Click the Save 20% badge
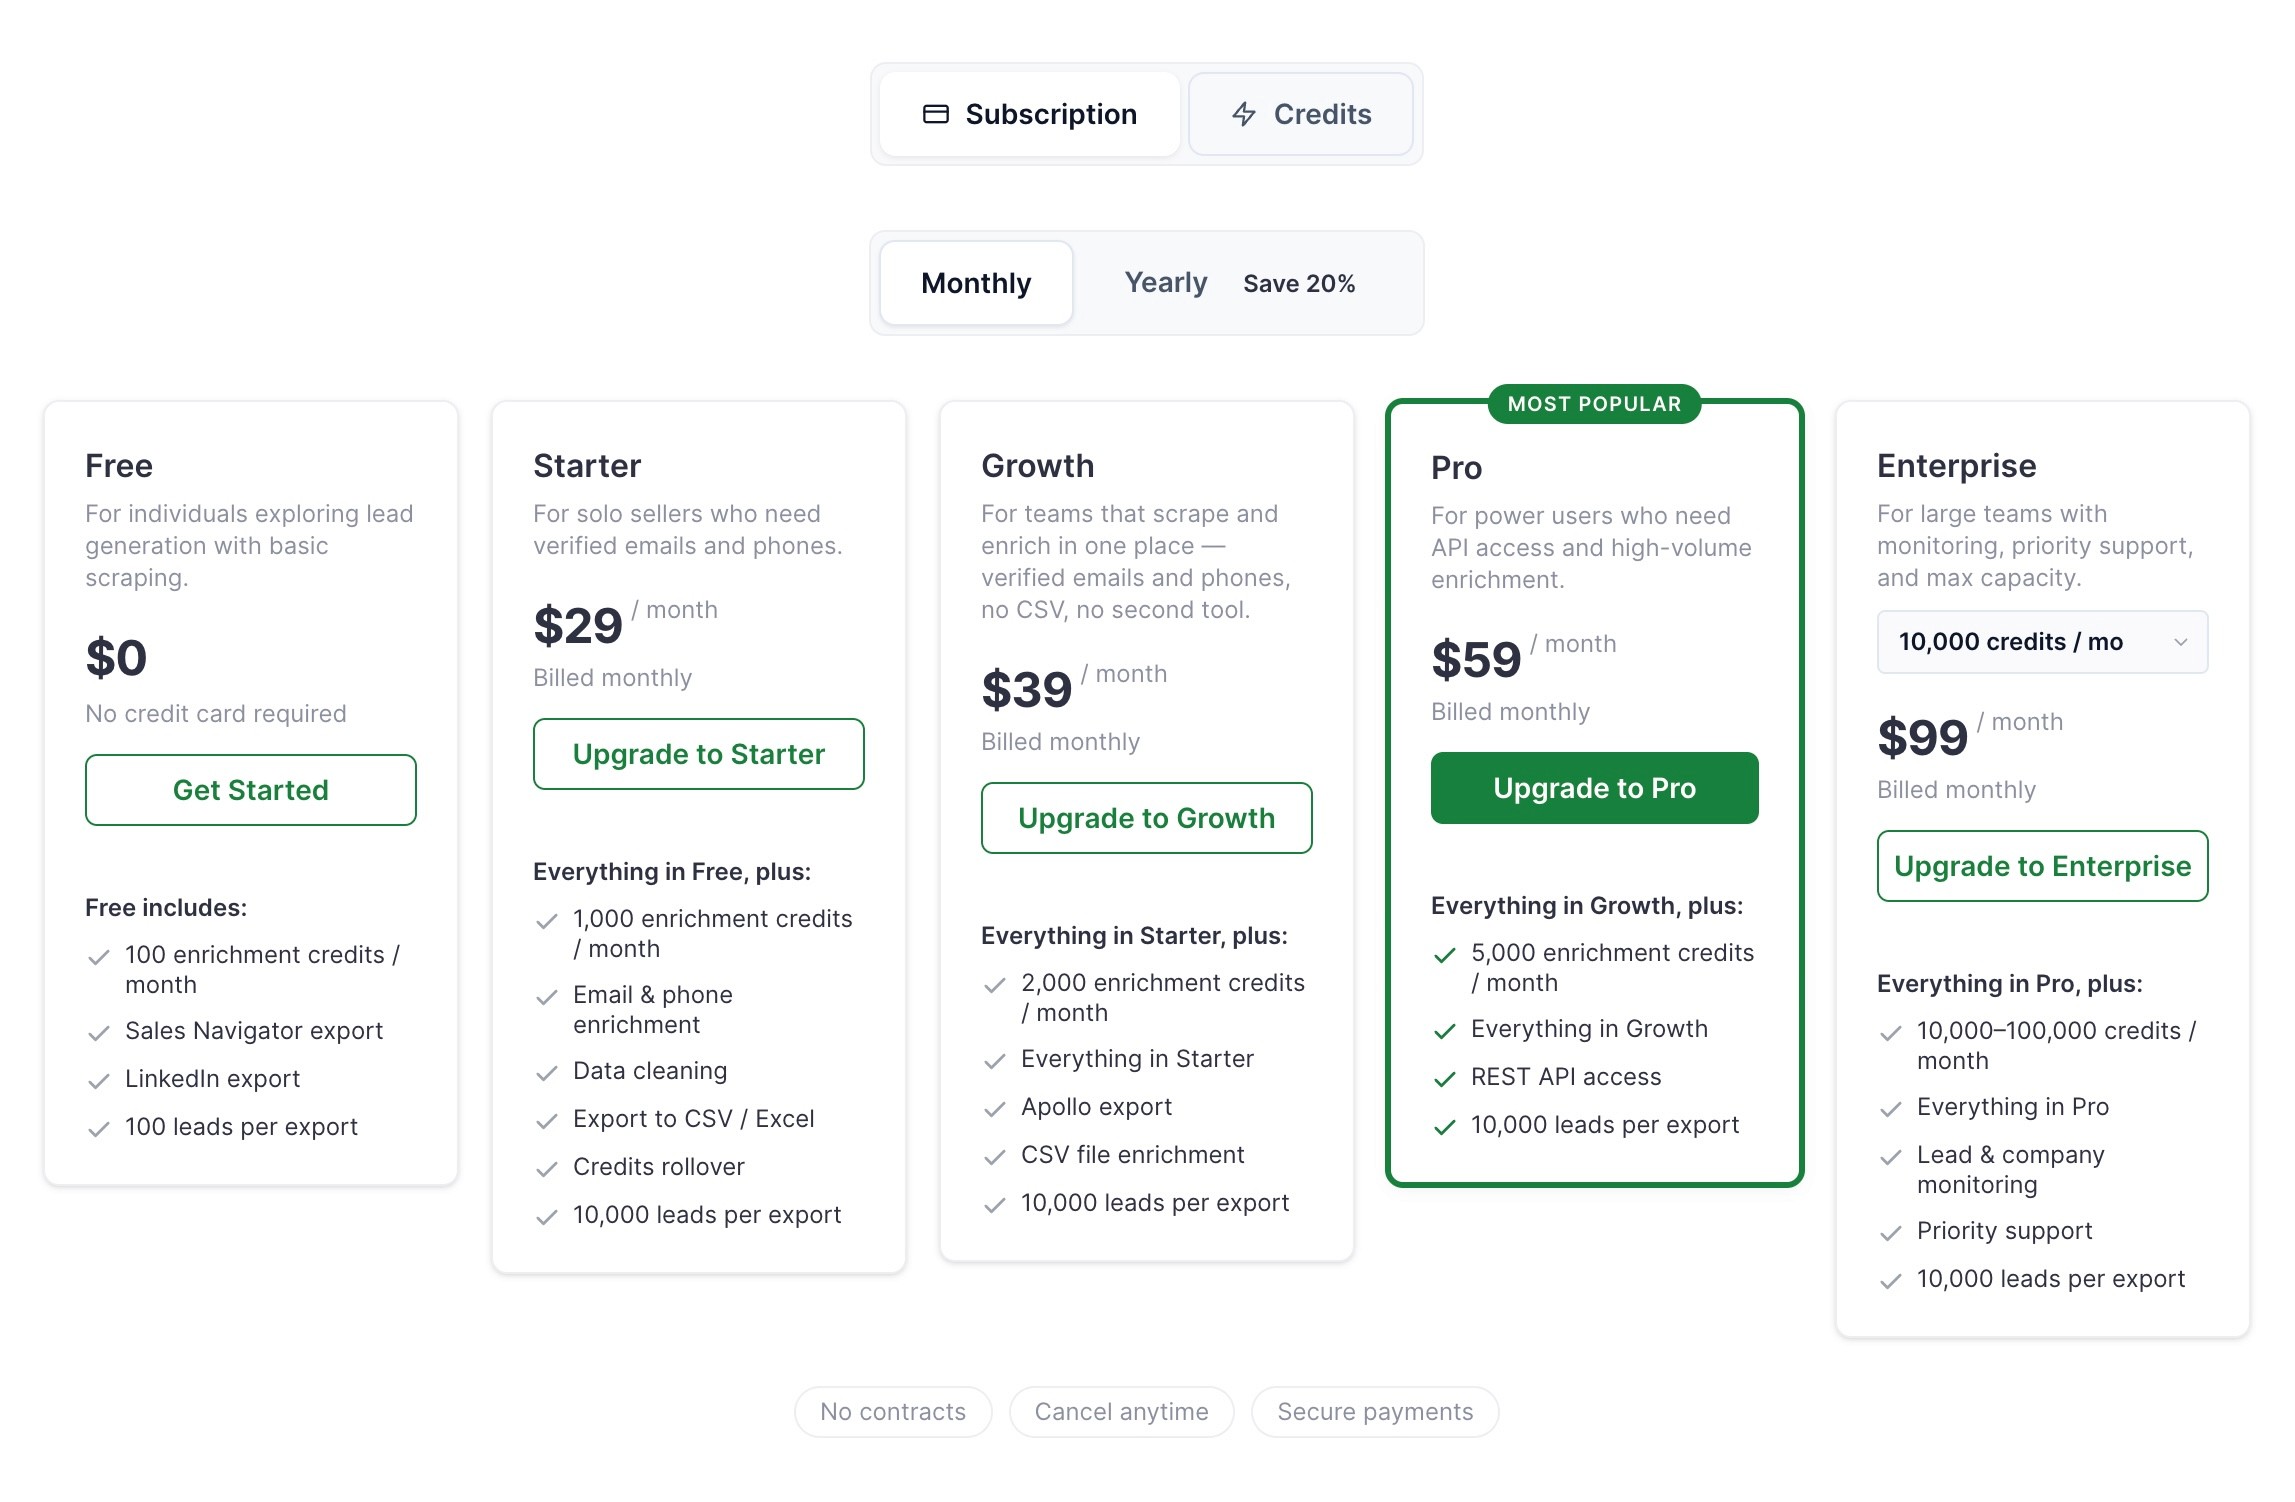 [x=1299, y=284]
